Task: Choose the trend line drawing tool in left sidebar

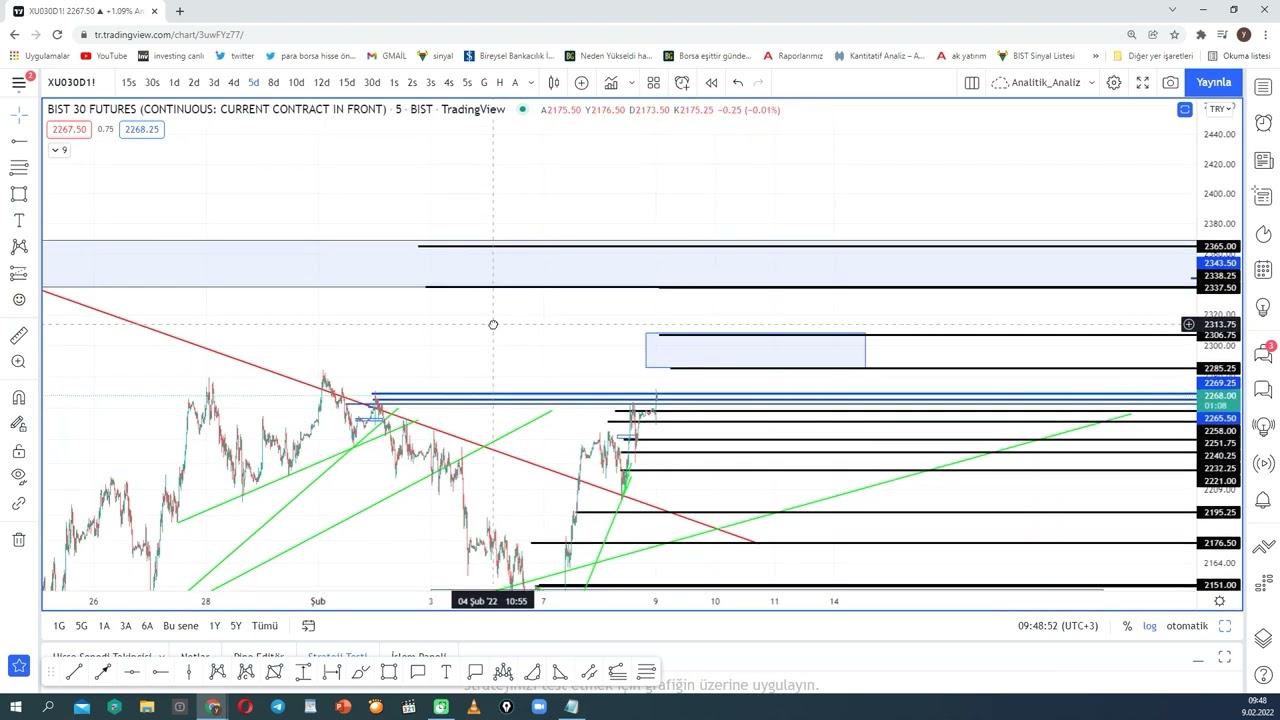Action: click(19, 141)
